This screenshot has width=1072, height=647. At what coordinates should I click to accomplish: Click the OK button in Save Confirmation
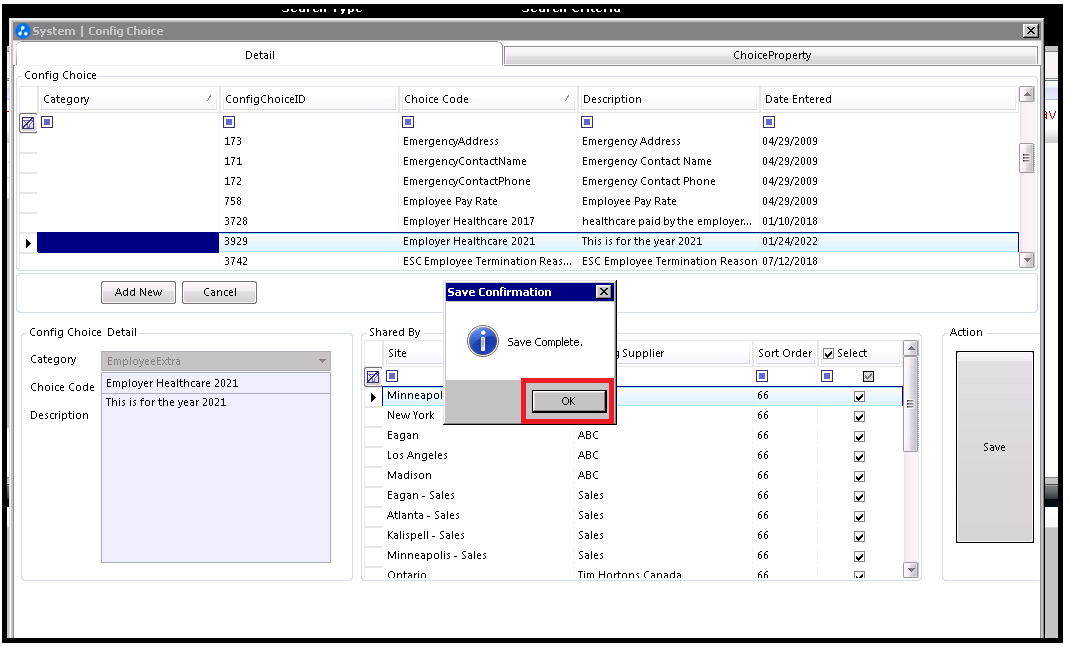tap(569, 401)
